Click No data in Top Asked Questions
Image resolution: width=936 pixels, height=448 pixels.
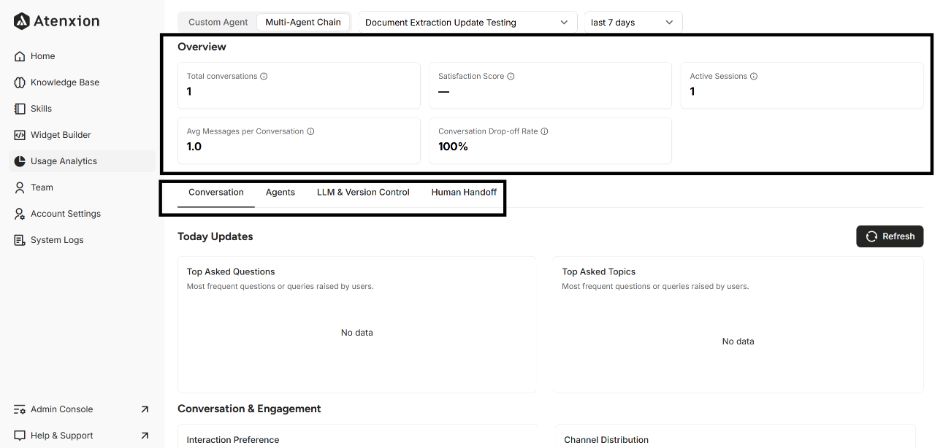357,333
